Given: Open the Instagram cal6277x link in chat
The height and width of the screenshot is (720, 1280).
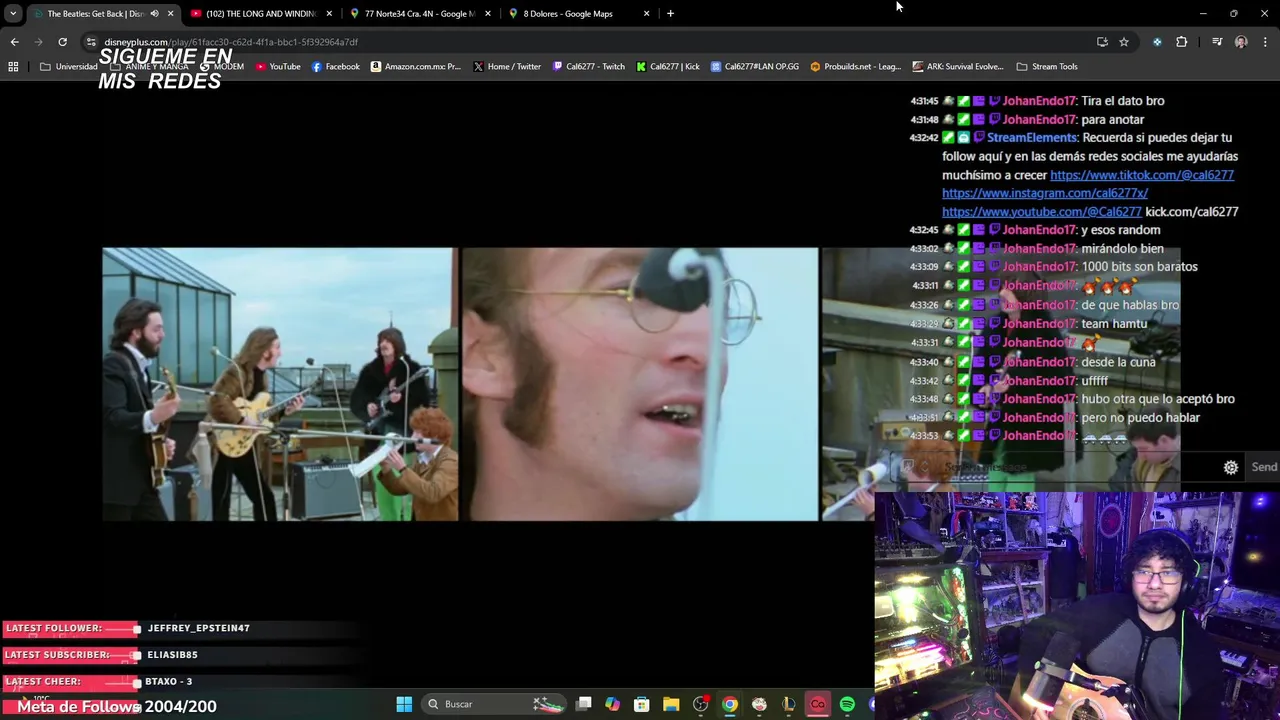Looking at the screenshot, I should click(x=1045, y=193).
